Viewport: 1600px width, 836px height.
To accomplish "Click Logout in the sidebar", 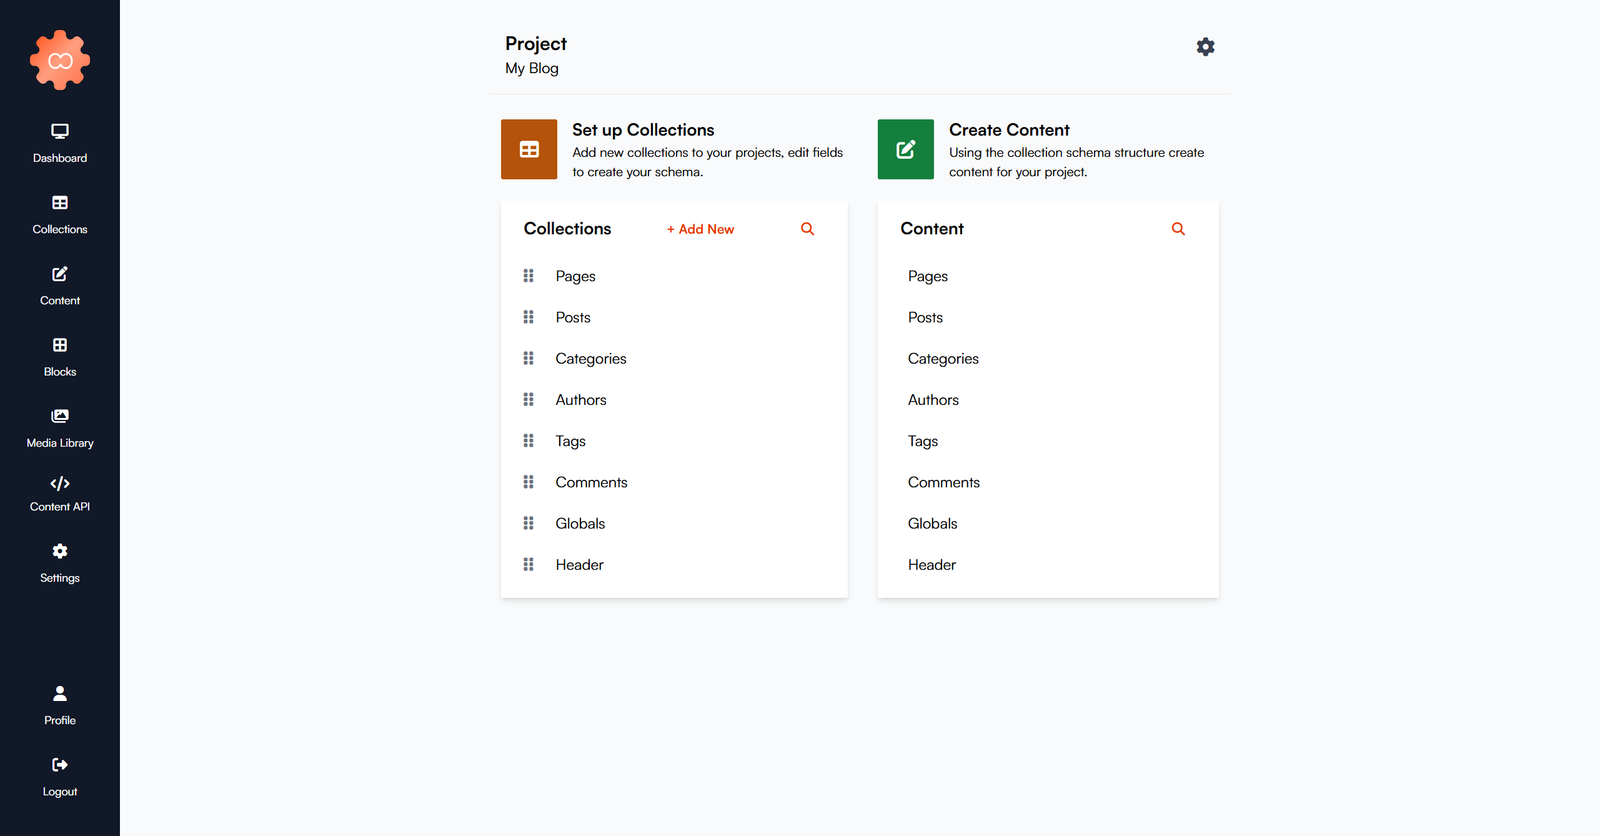I will (60, 777).
